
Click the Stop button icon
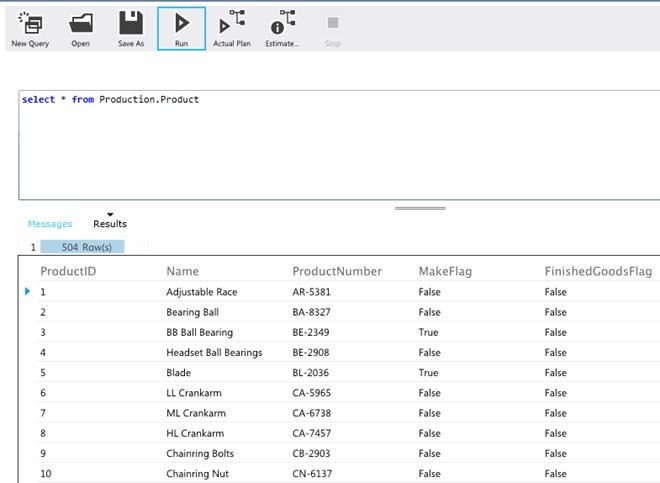point(333,23)
